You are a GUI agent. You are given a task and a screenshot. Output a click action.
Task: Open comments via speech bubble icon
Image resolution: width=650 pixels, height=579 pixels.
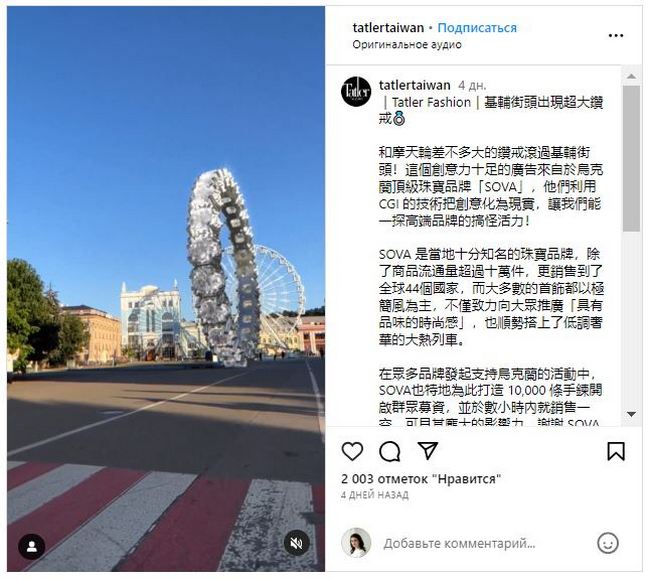point(390,451)
